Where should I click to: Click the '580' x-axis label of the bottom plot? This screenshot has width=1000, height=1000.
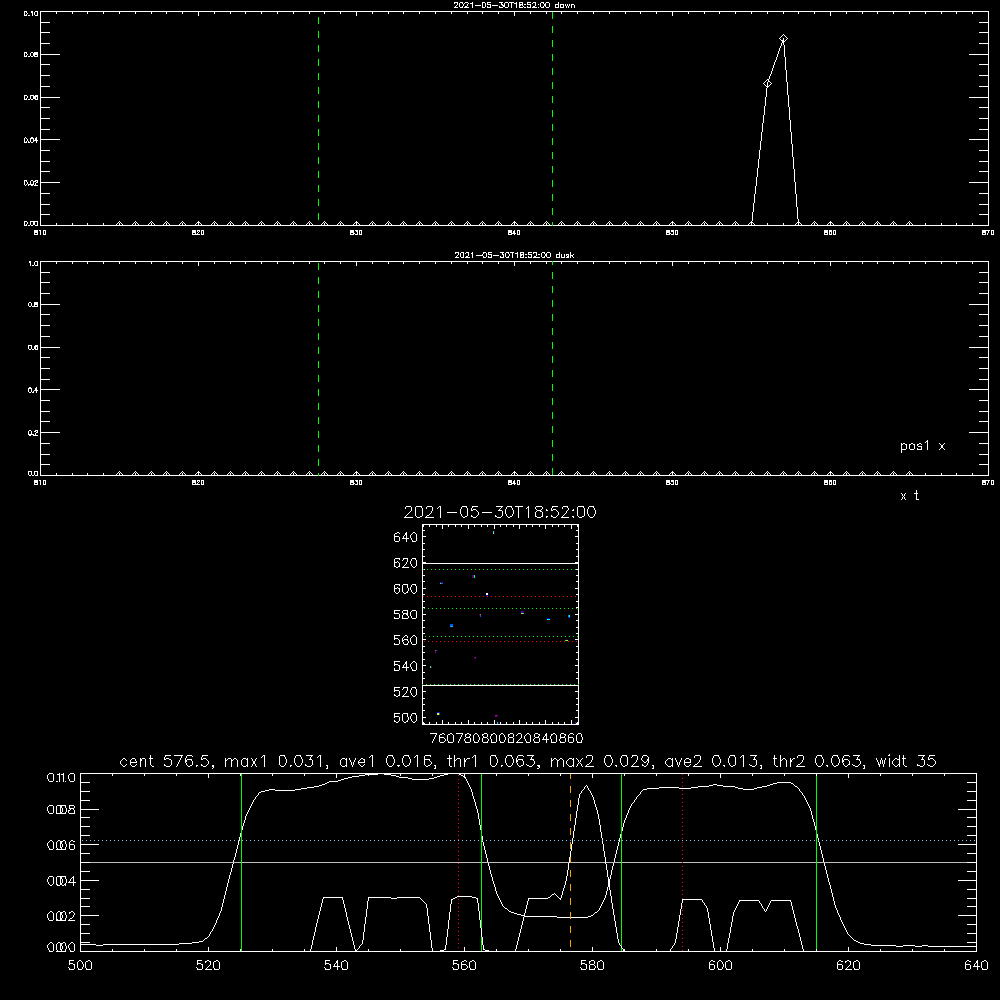(592, 966)
